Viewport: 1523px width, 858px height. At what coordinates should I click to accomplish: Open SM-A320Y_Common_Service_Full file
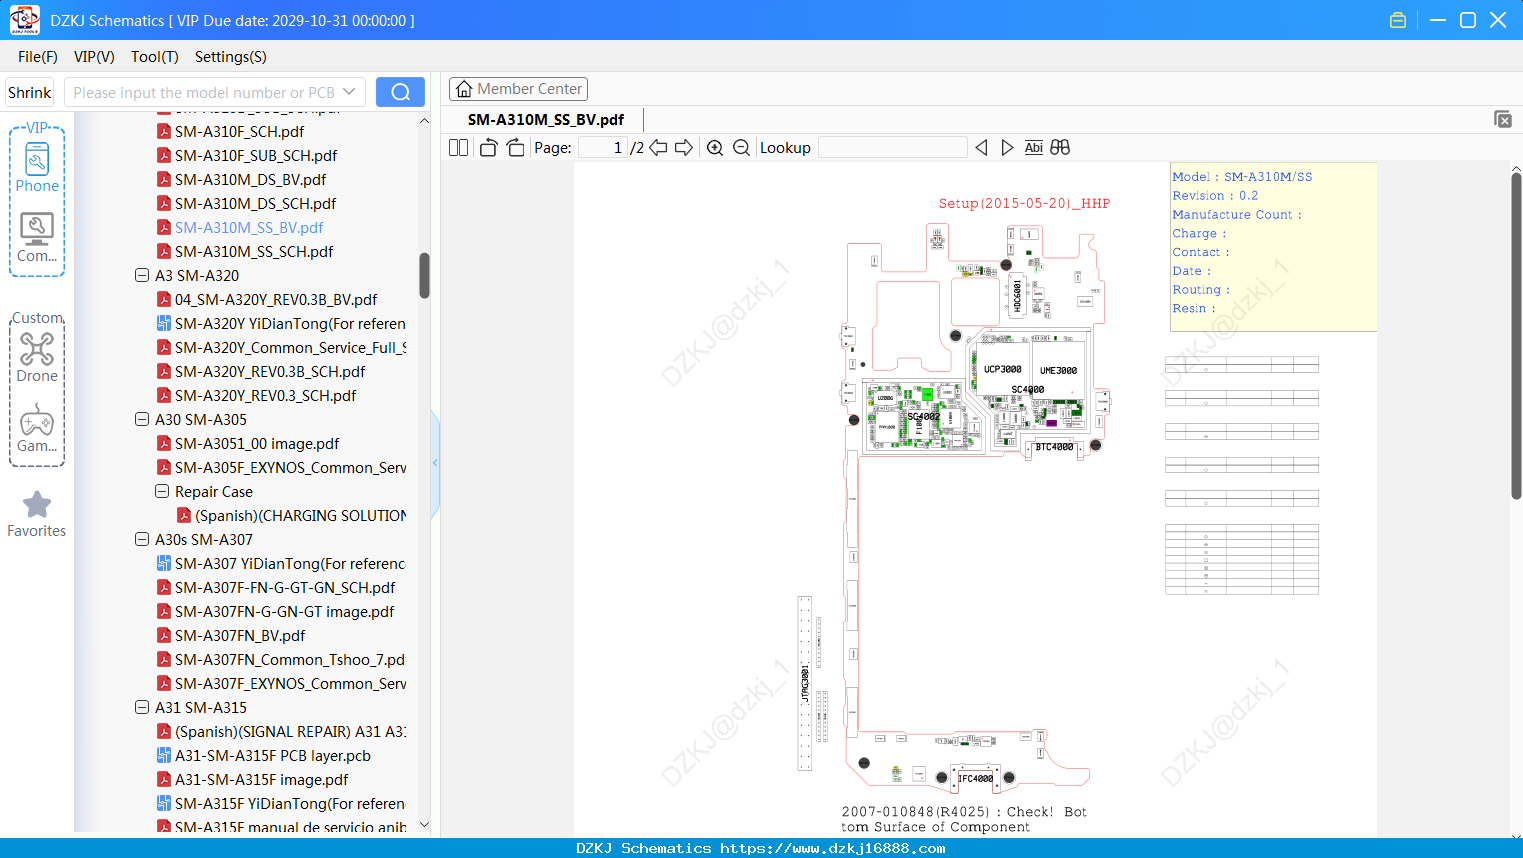click(290, 347)
